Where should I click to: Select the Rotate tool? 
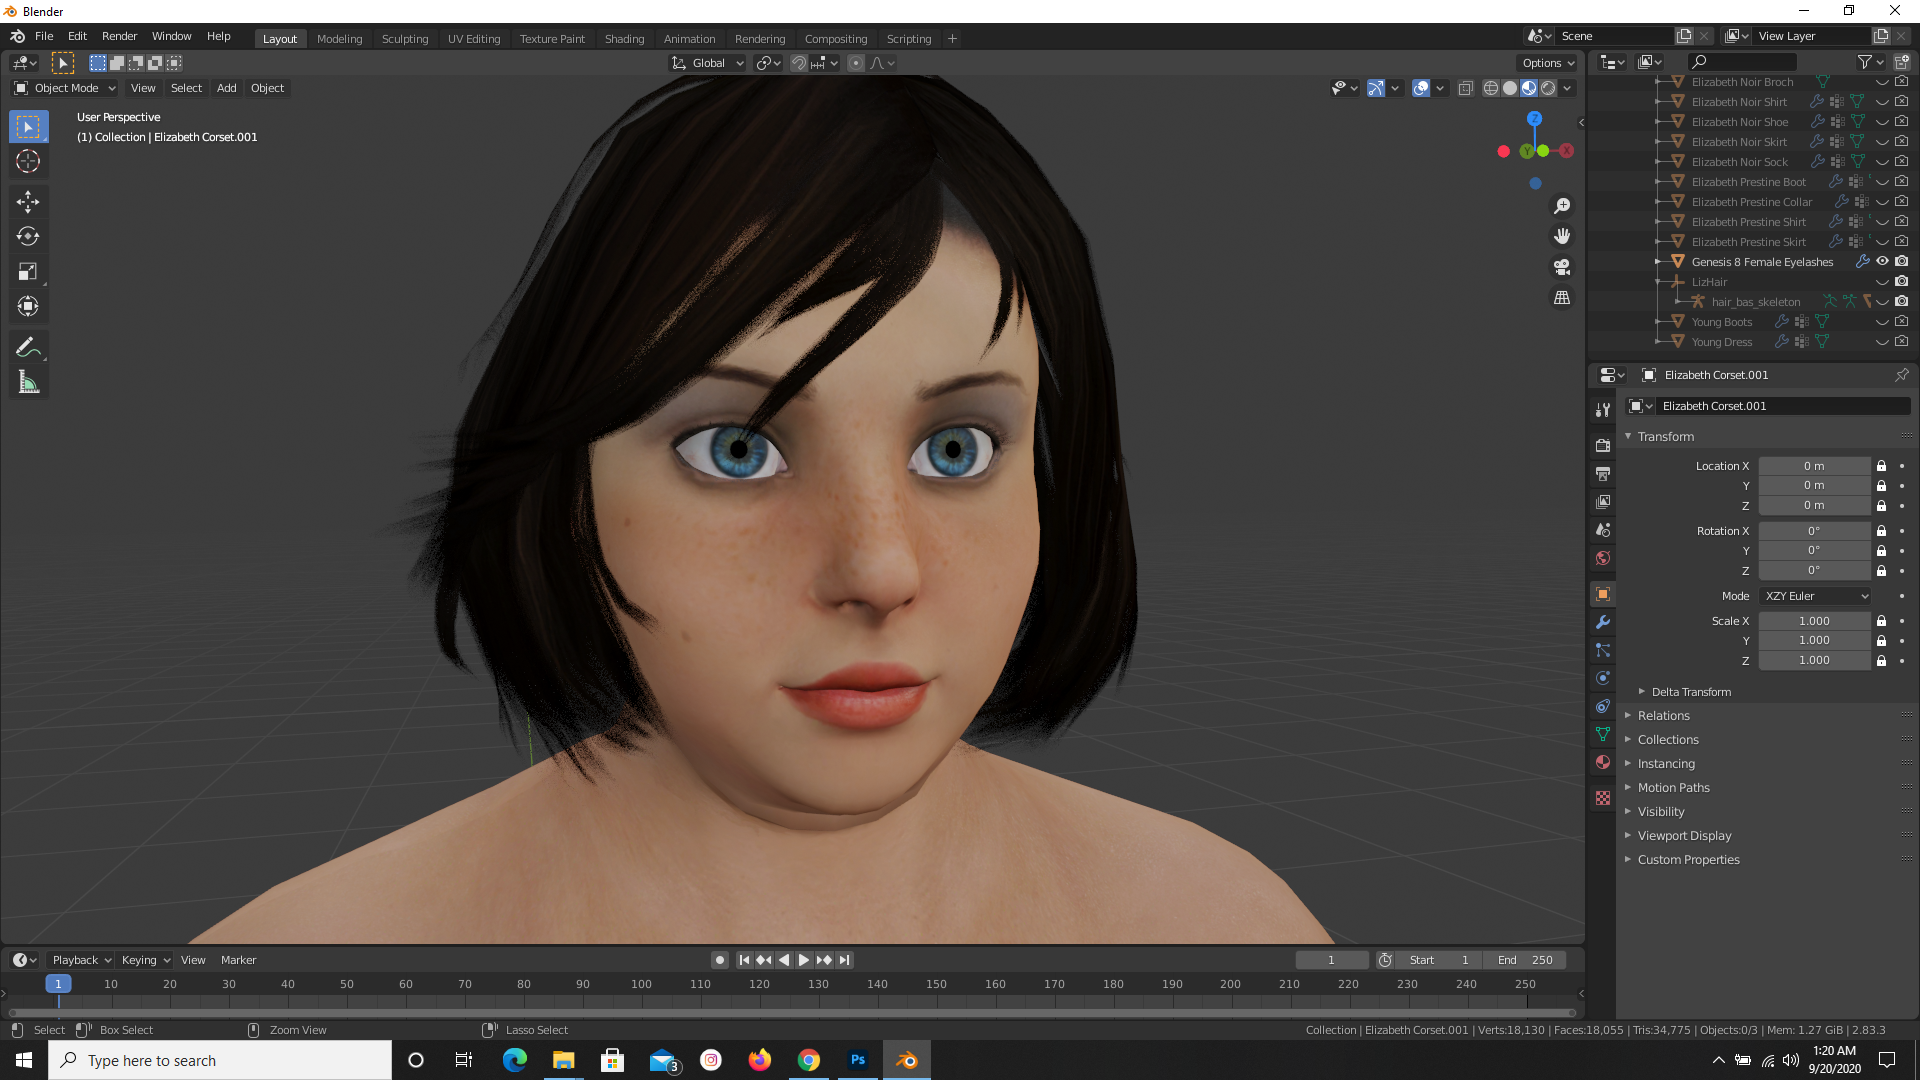pos(28,237)
